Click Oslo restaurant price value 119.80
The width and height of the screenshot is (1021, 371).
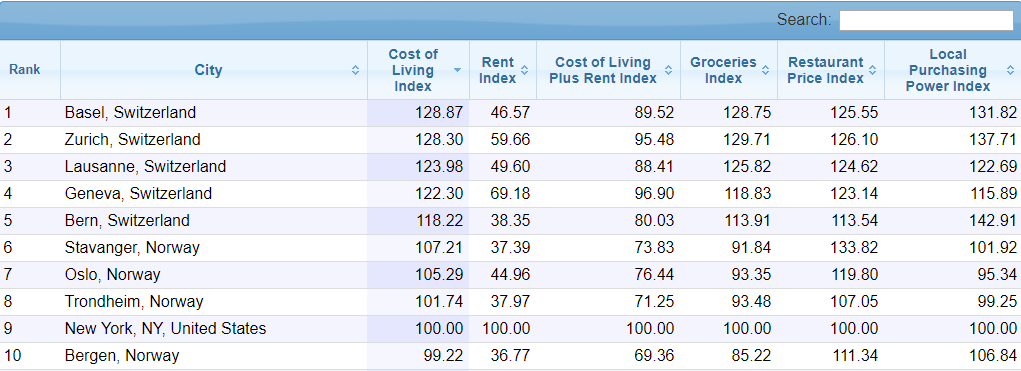point(854,275)
